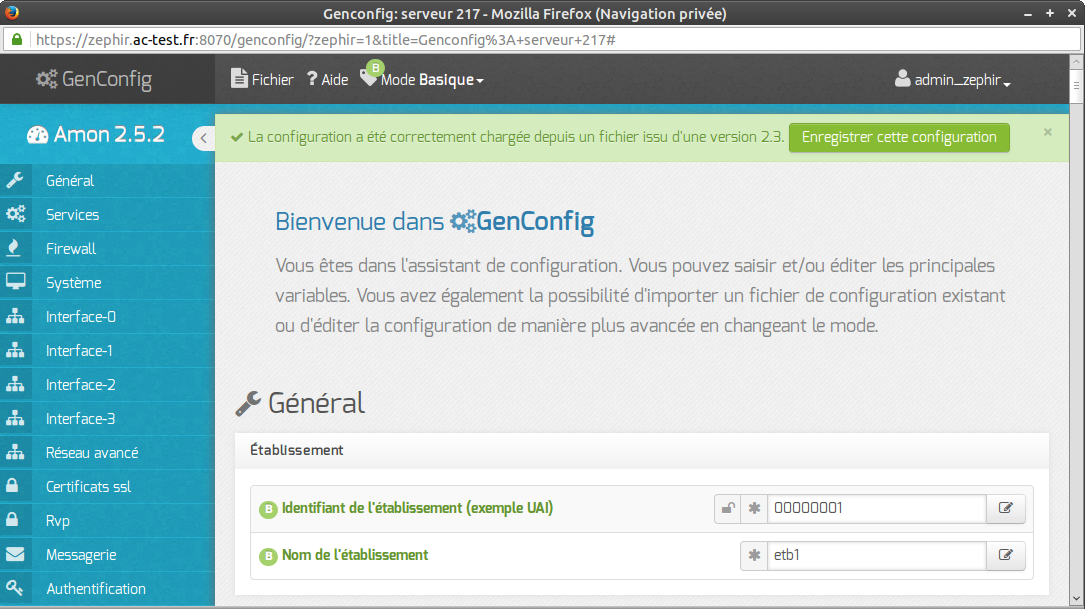The image size is (1085, 609).
Task: Click the asterisk icon beside etb1 field
Action: tap(754, 555)
